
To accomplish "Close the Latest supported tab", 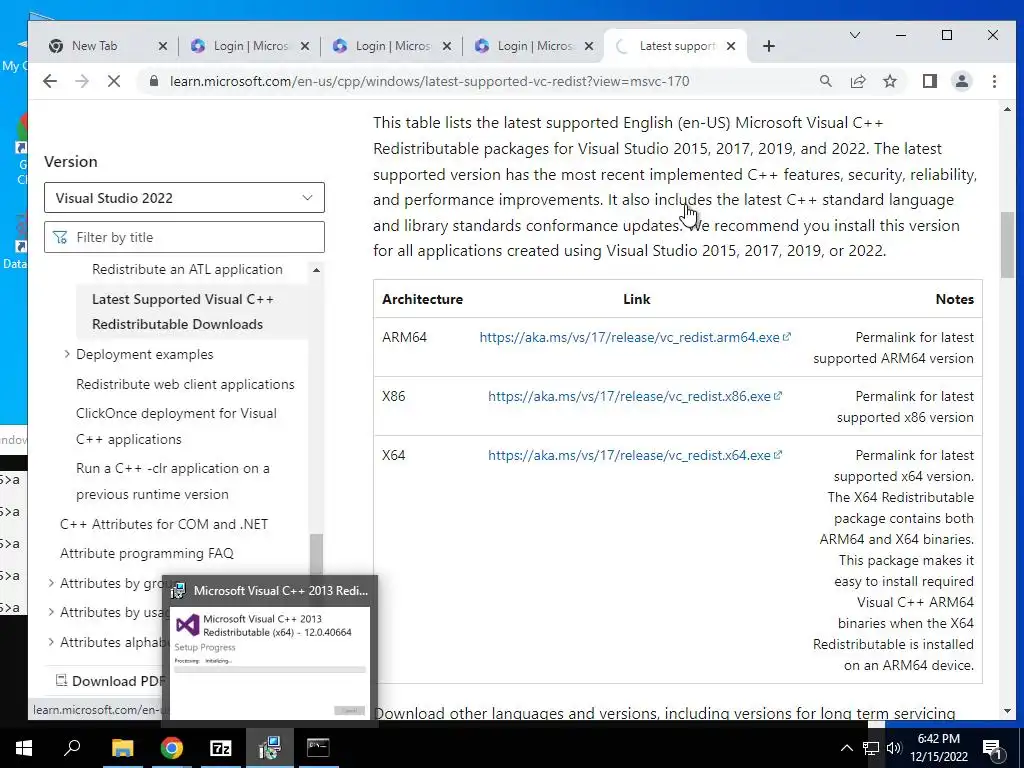I will (x=731, y=46).
